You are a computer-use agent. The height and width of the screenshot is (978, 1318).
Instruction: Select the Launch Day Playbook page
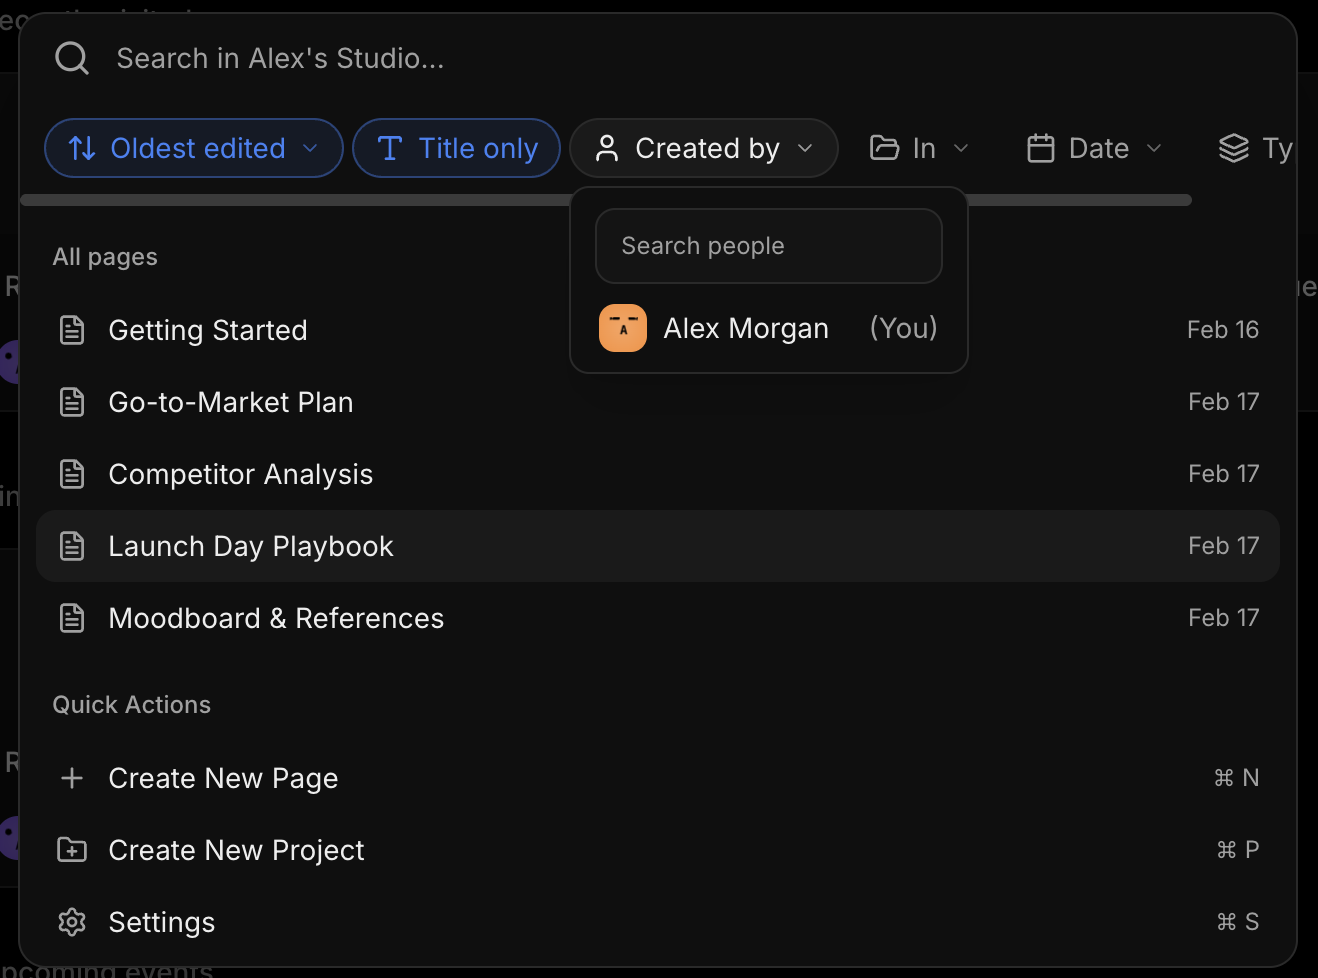pos(251,545)
